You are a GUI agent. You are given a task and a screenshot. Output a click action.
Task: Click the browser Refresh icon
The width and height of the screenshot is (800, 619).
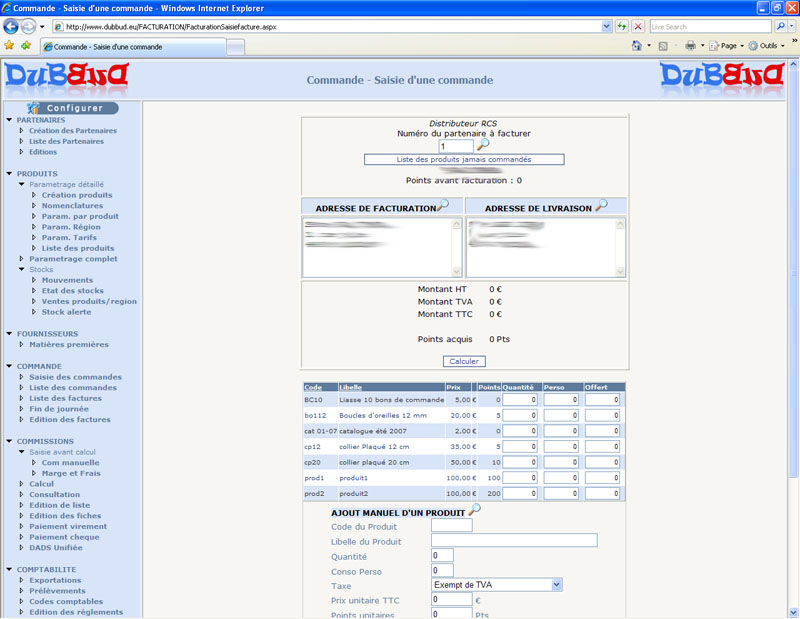click(x=622, y=26)
